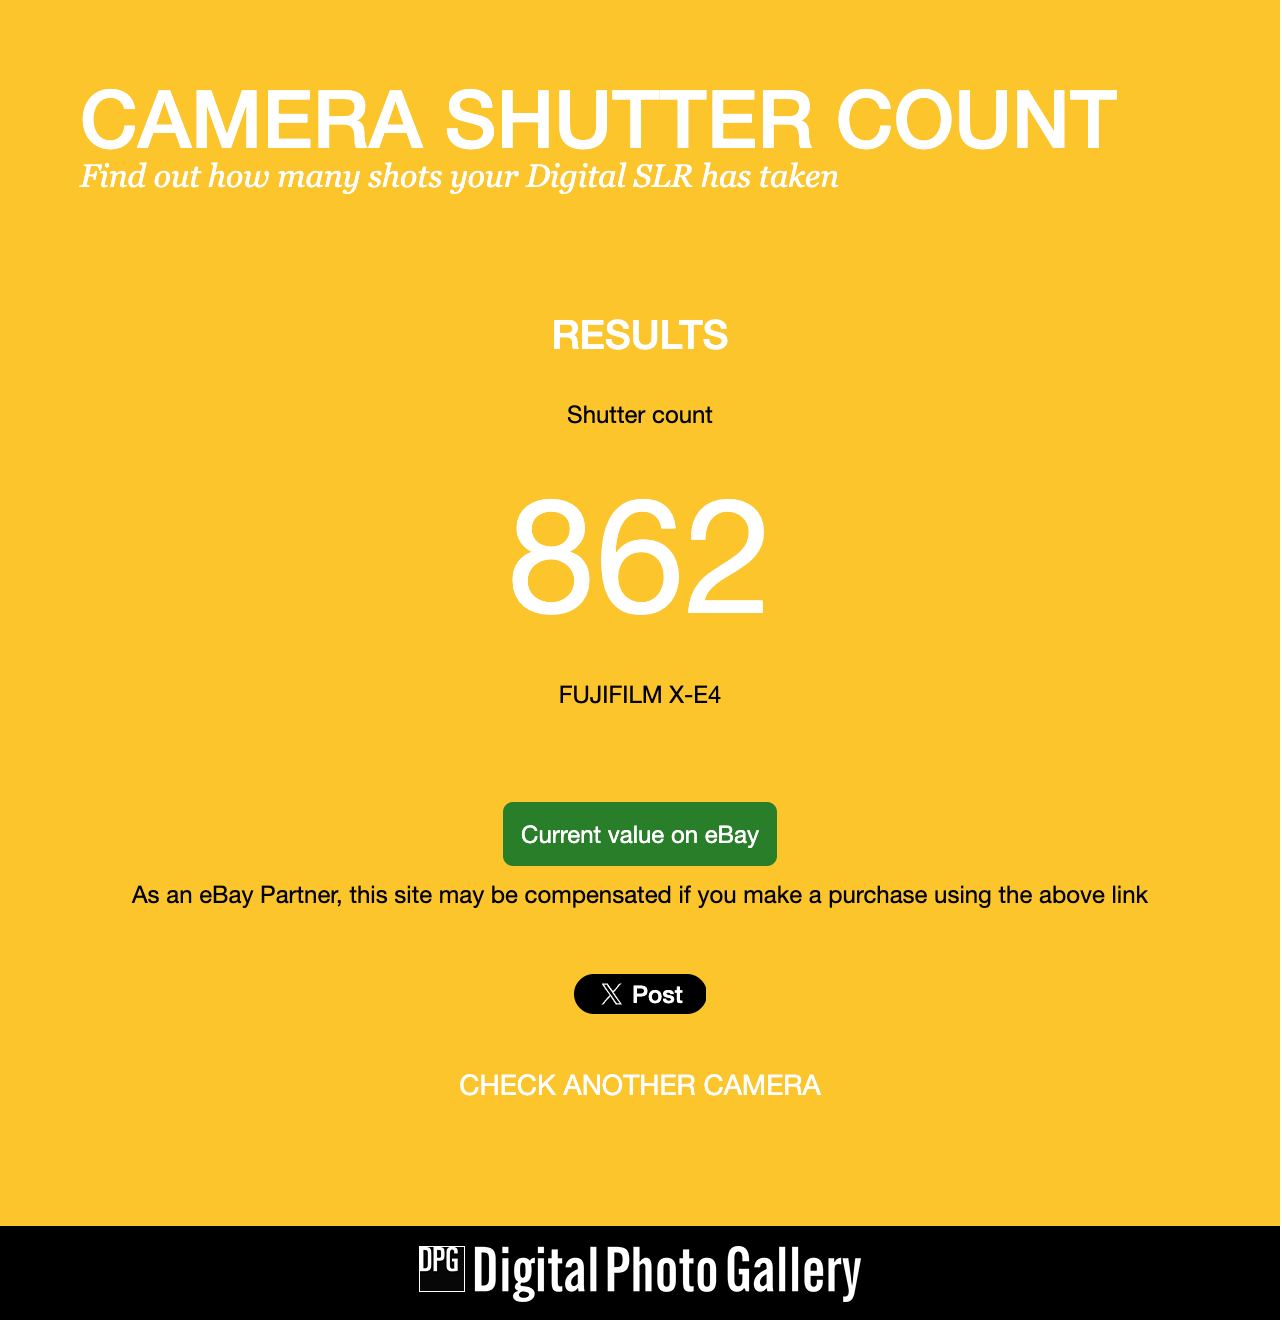Click the X logo inside the Post button

611,994
